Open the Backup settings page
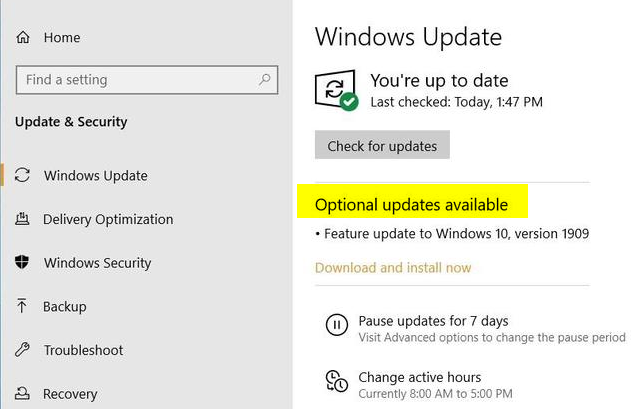The width and height of the screenshot is (643, 409). [x=65, y=307]
